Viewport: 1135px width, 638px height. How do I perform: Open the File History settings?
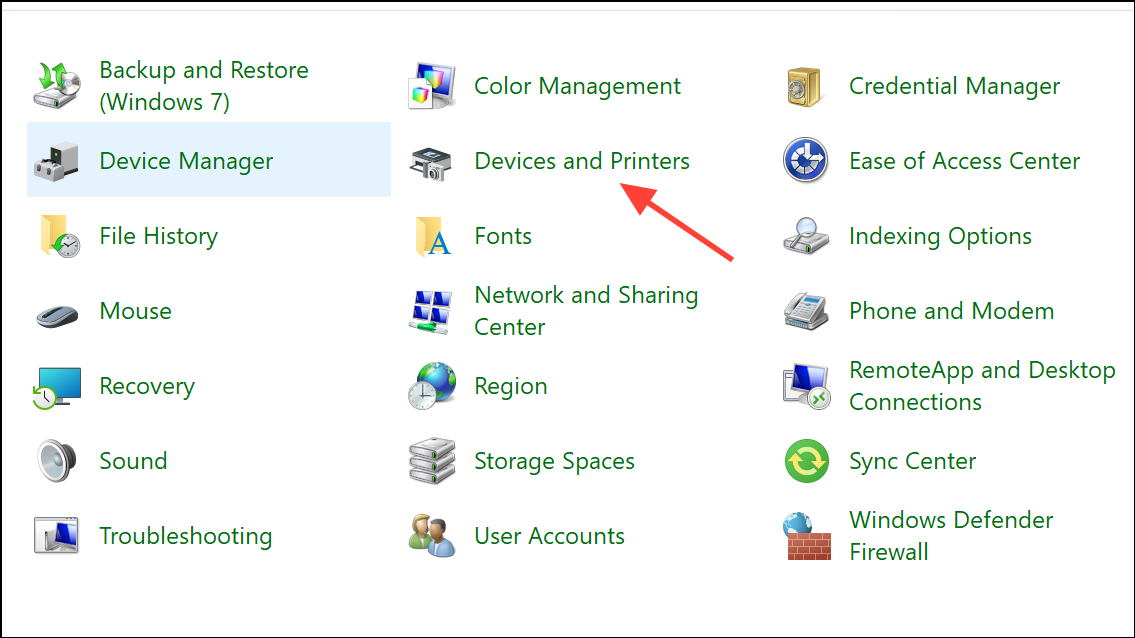point(158,236)
